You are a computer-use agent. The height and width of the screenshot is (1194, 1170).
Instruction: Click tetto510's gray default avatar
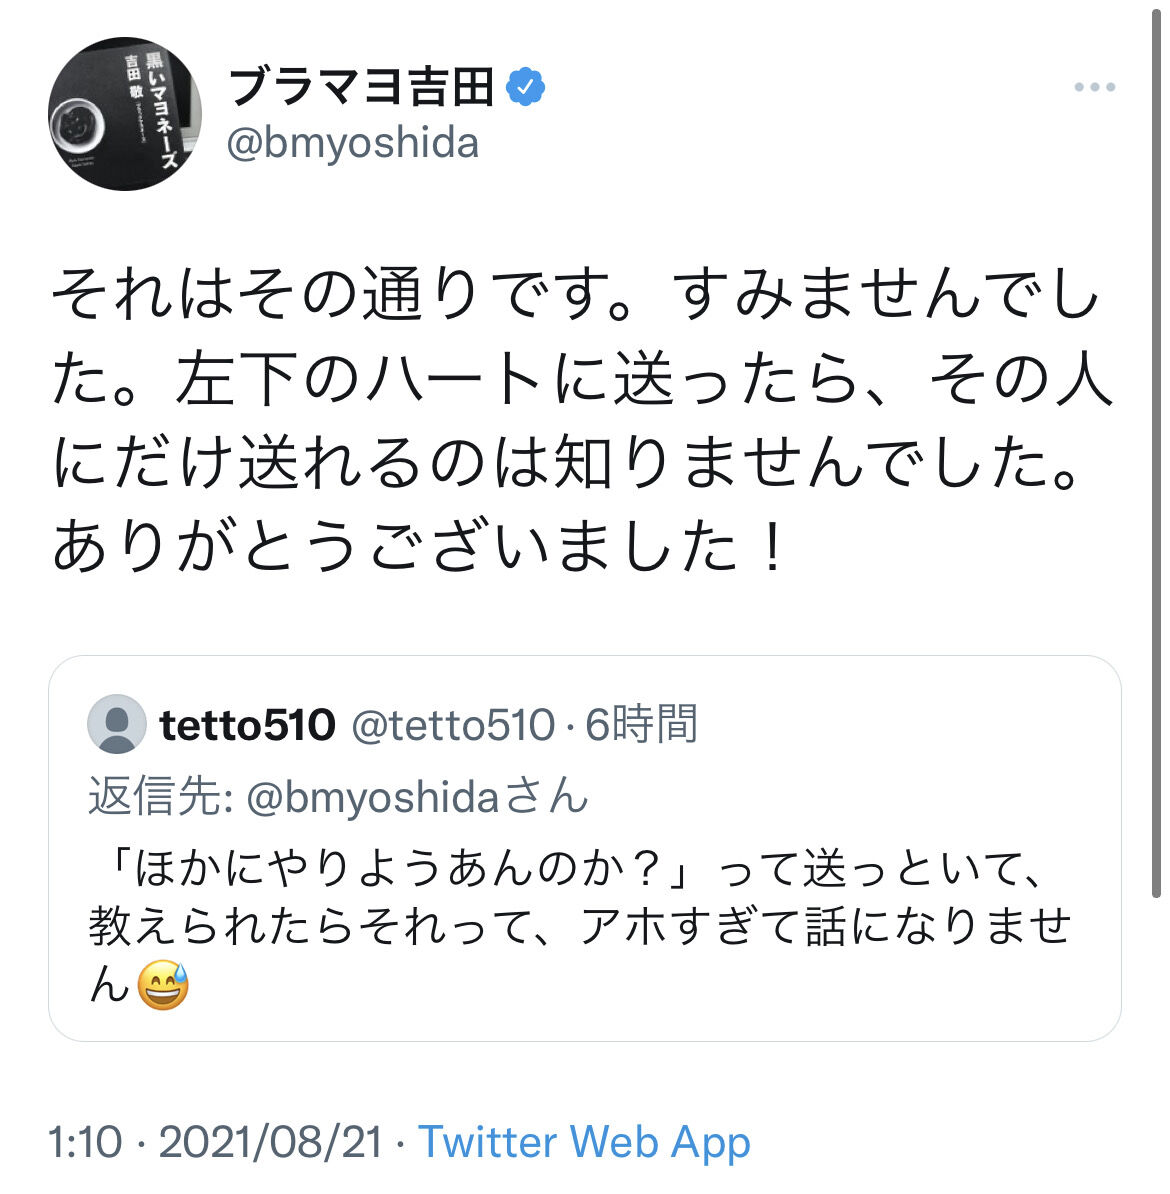pyautogui.click(x=117, y=723)
